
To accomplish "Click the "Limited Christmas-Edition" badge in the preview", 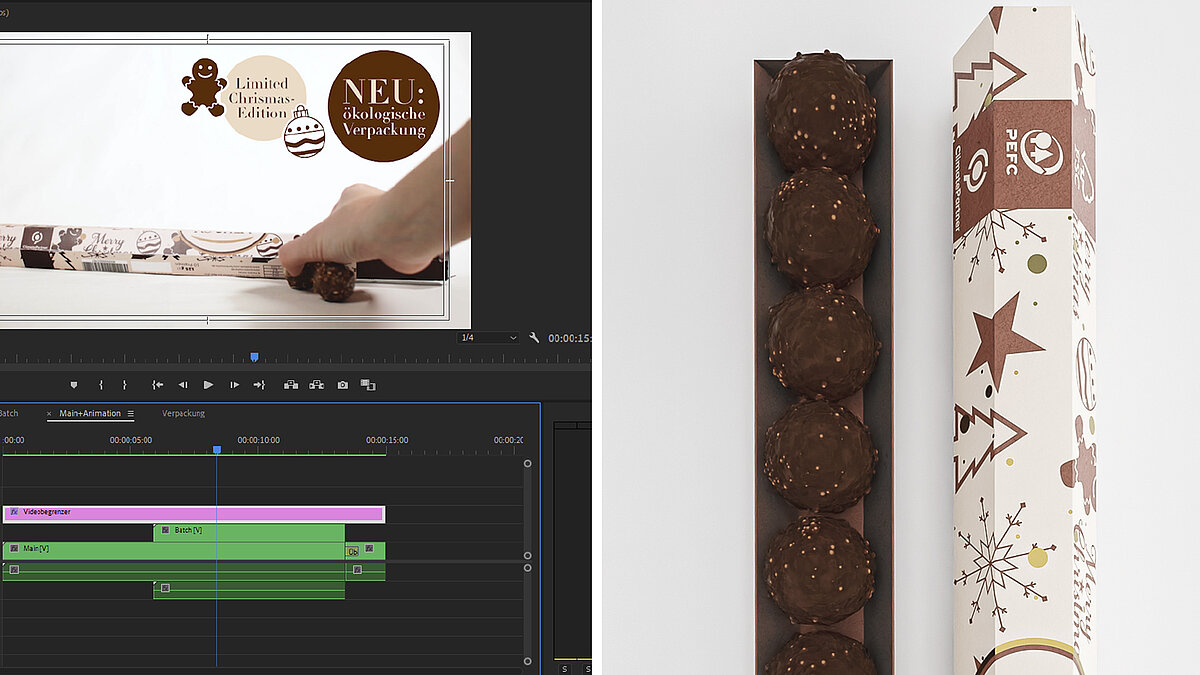I will (262, 98).
